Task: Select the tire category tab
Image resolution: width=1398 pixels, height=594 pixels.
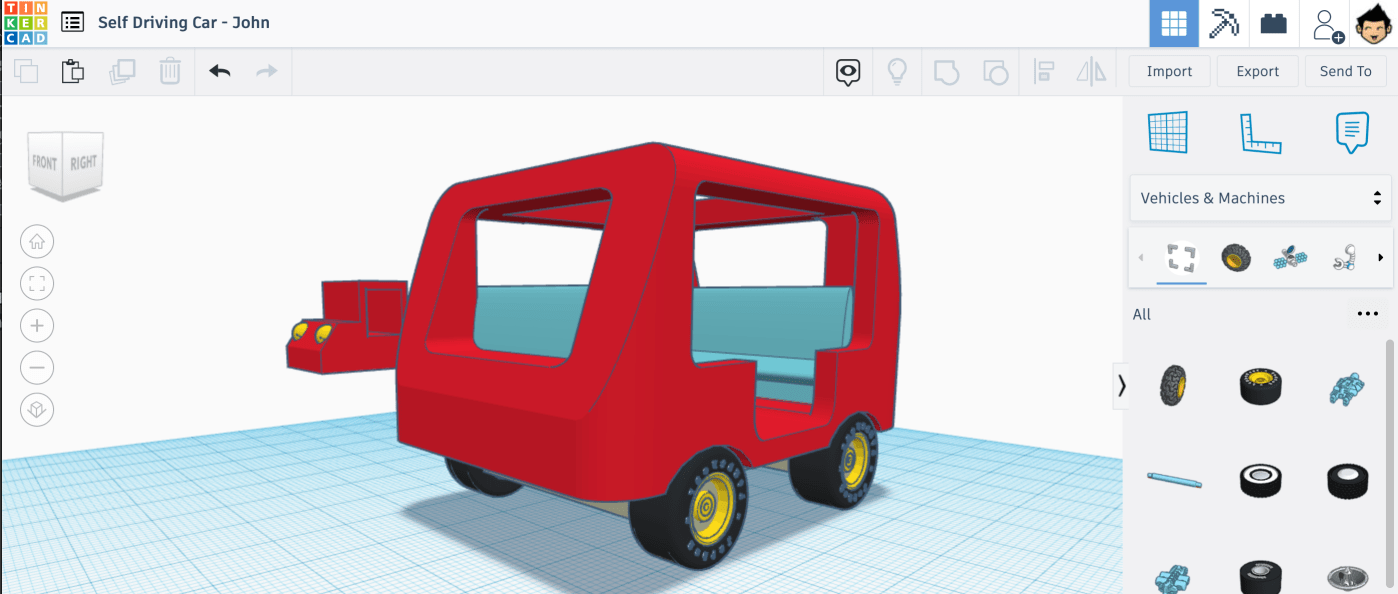Action: [1236, 258]
